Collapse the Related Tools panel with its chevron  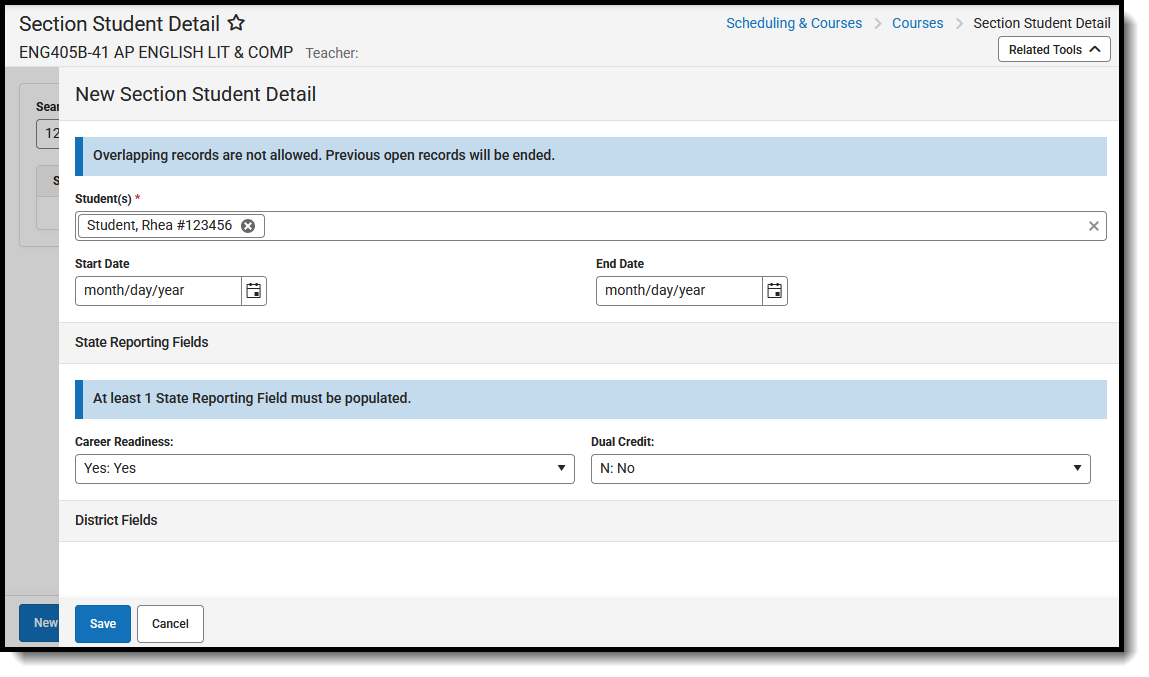1097,48
